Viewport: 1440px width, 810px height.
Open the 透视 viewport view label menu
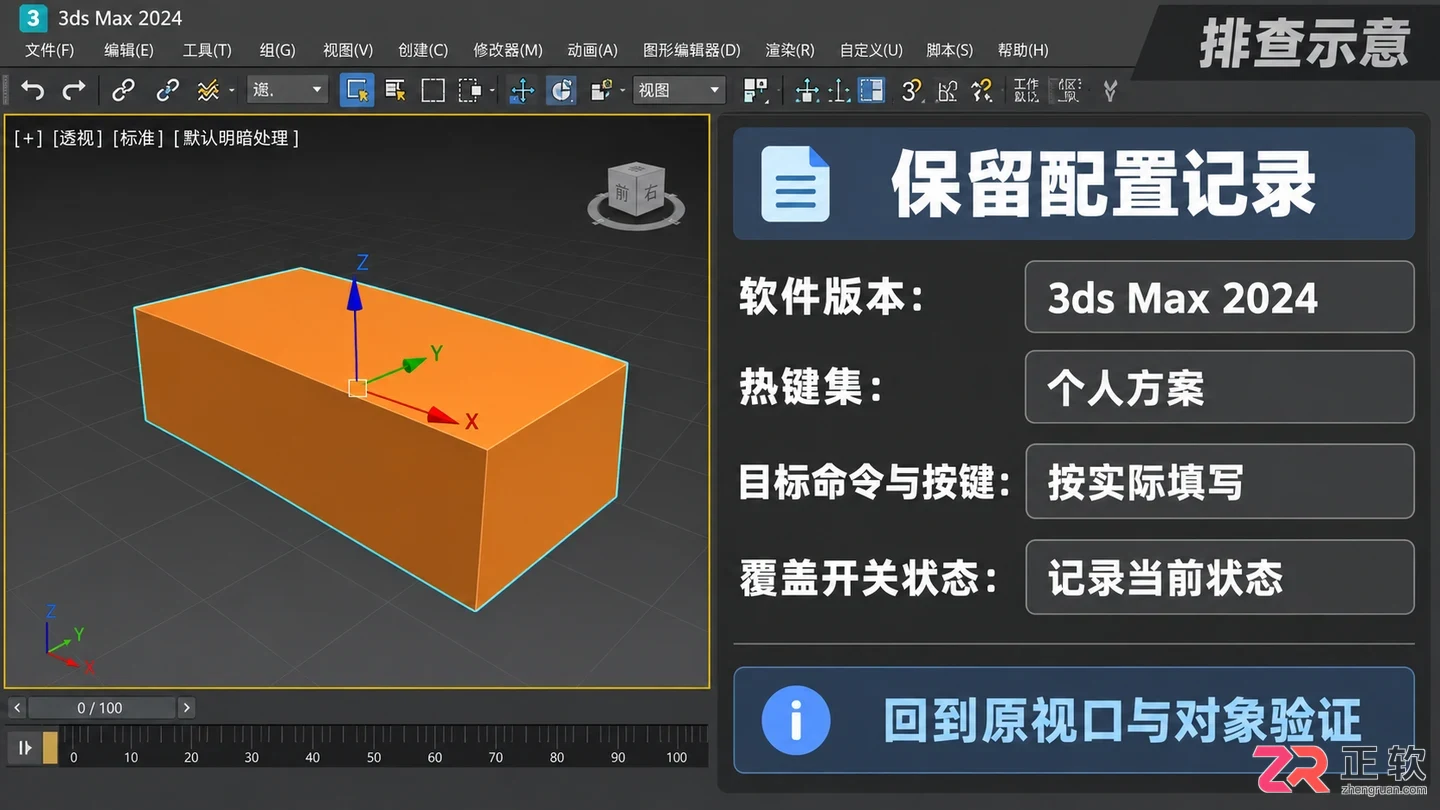click(x=78, y=138)
